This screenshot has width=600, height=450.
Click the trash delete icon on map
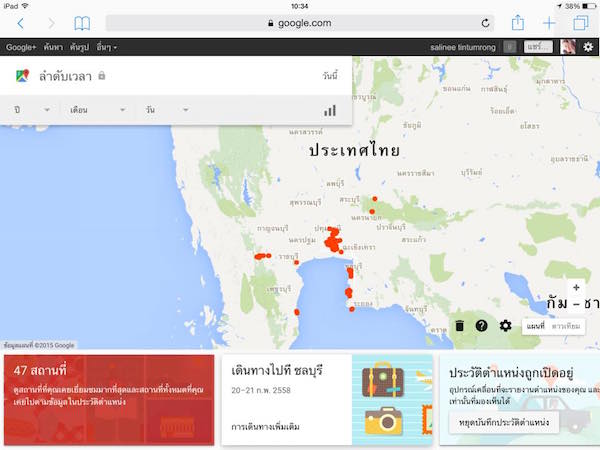459,325
